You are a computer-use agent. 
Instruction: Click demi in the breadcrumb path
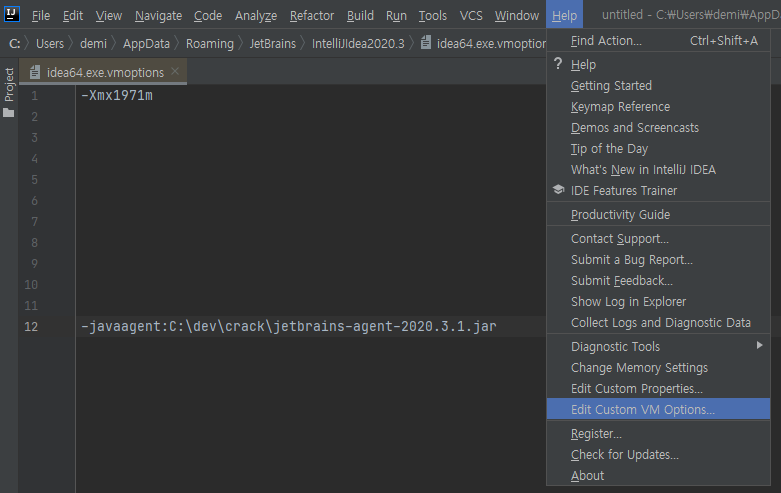tap(94, 44)
